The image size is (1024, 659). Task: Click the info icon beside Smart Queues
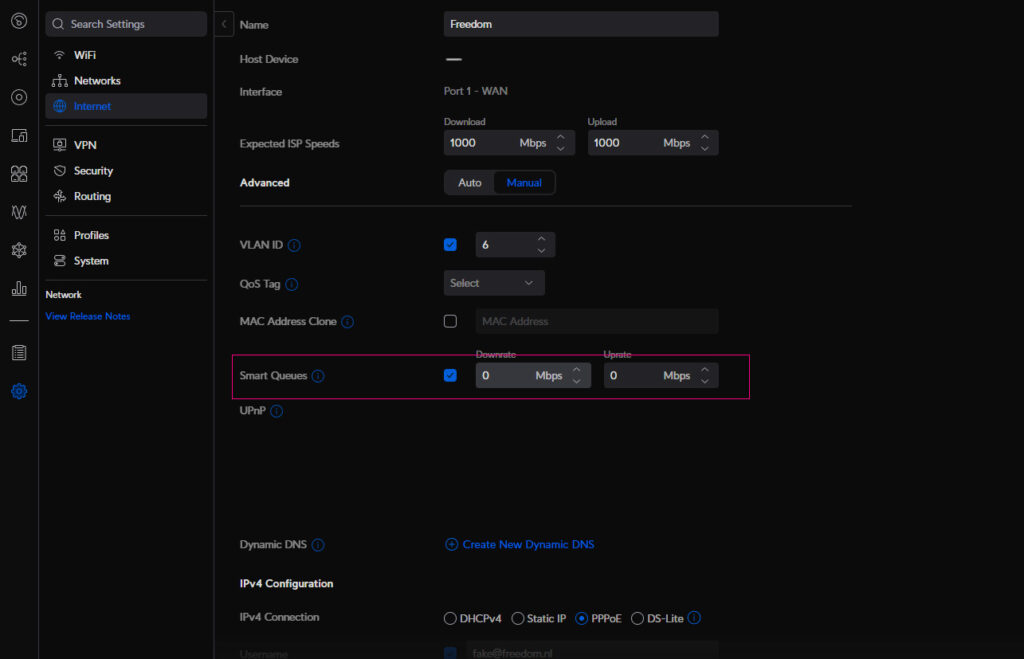[318, 376]
